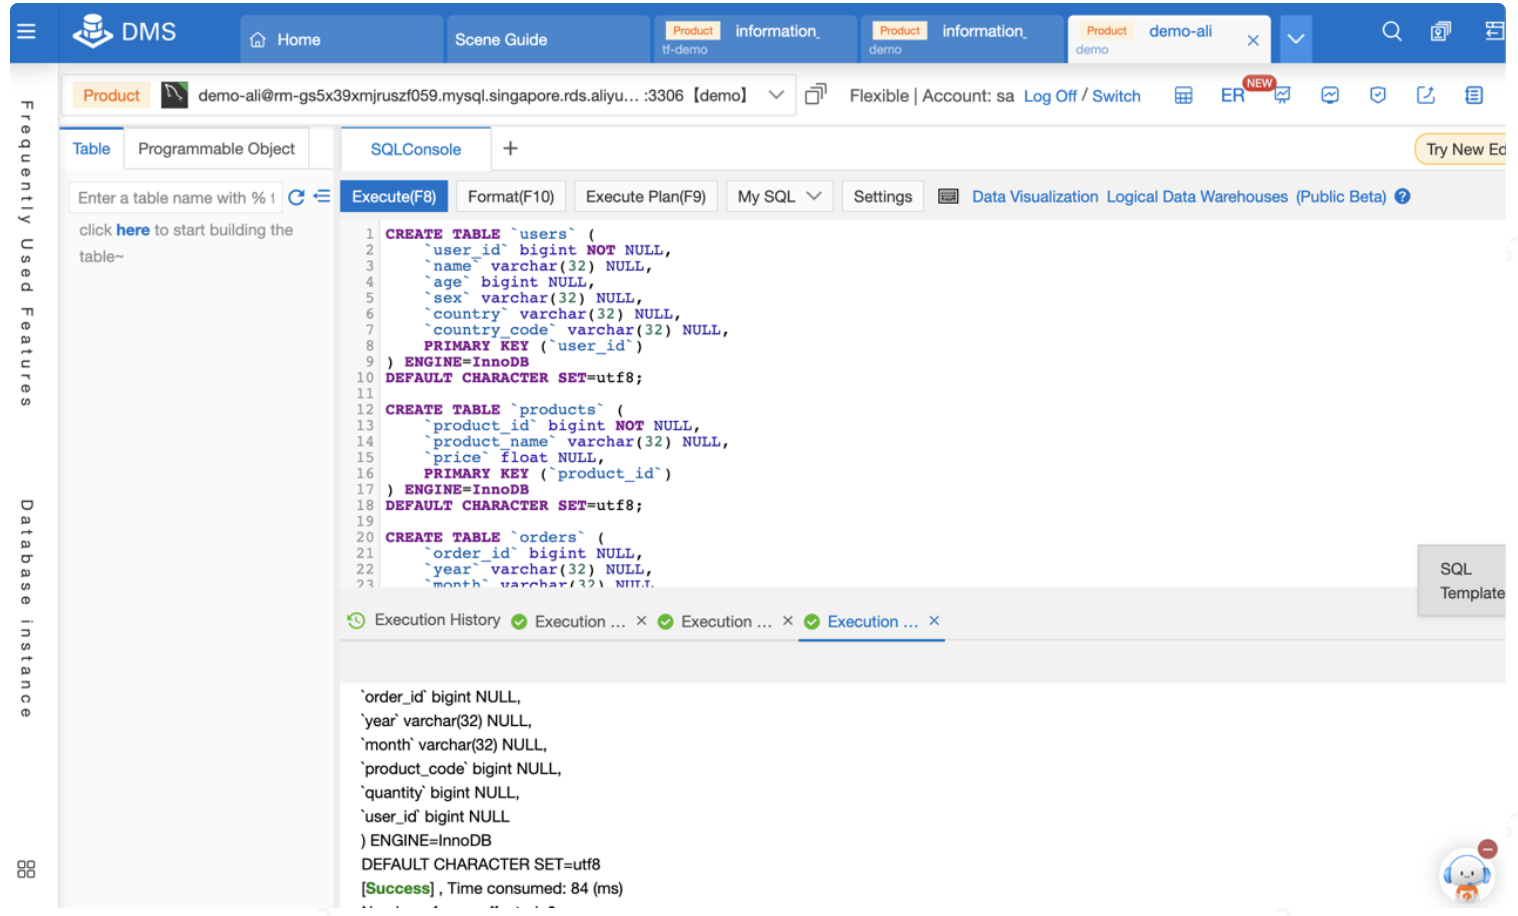
Task: Close the active Execution result tab
Action: 934,621
